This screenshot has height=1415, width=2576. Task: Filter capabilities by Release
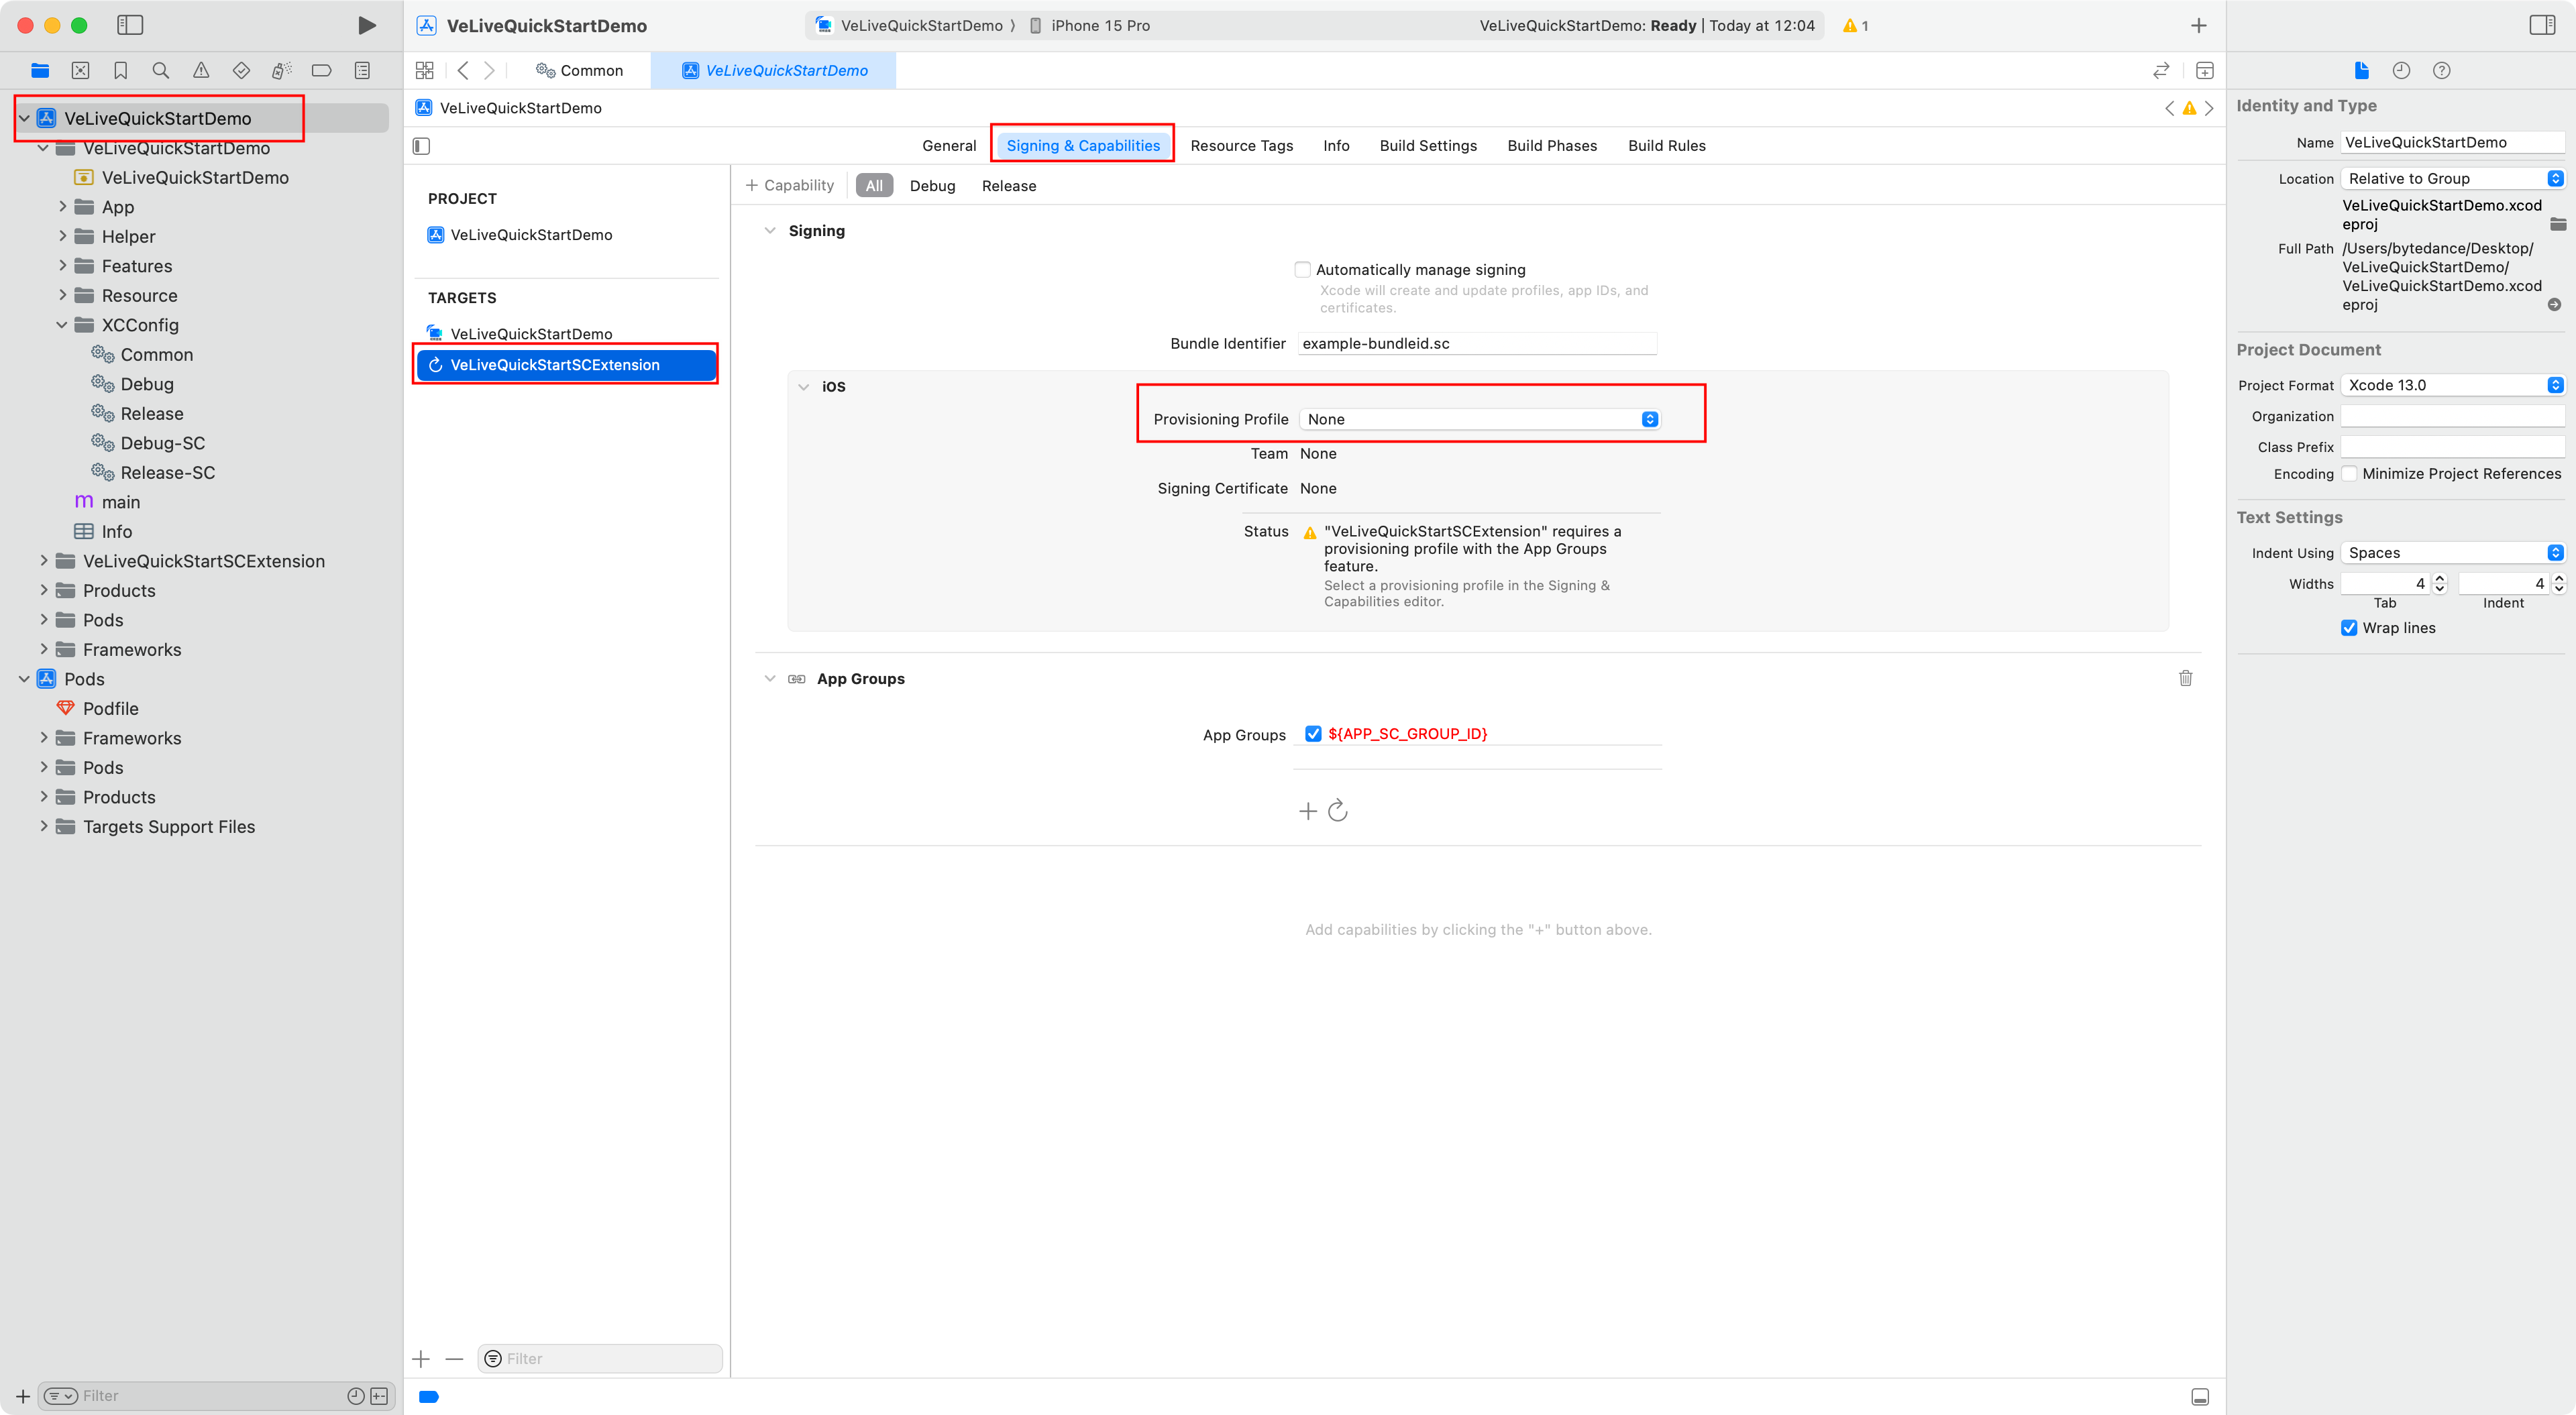[x=1008, y=186]
